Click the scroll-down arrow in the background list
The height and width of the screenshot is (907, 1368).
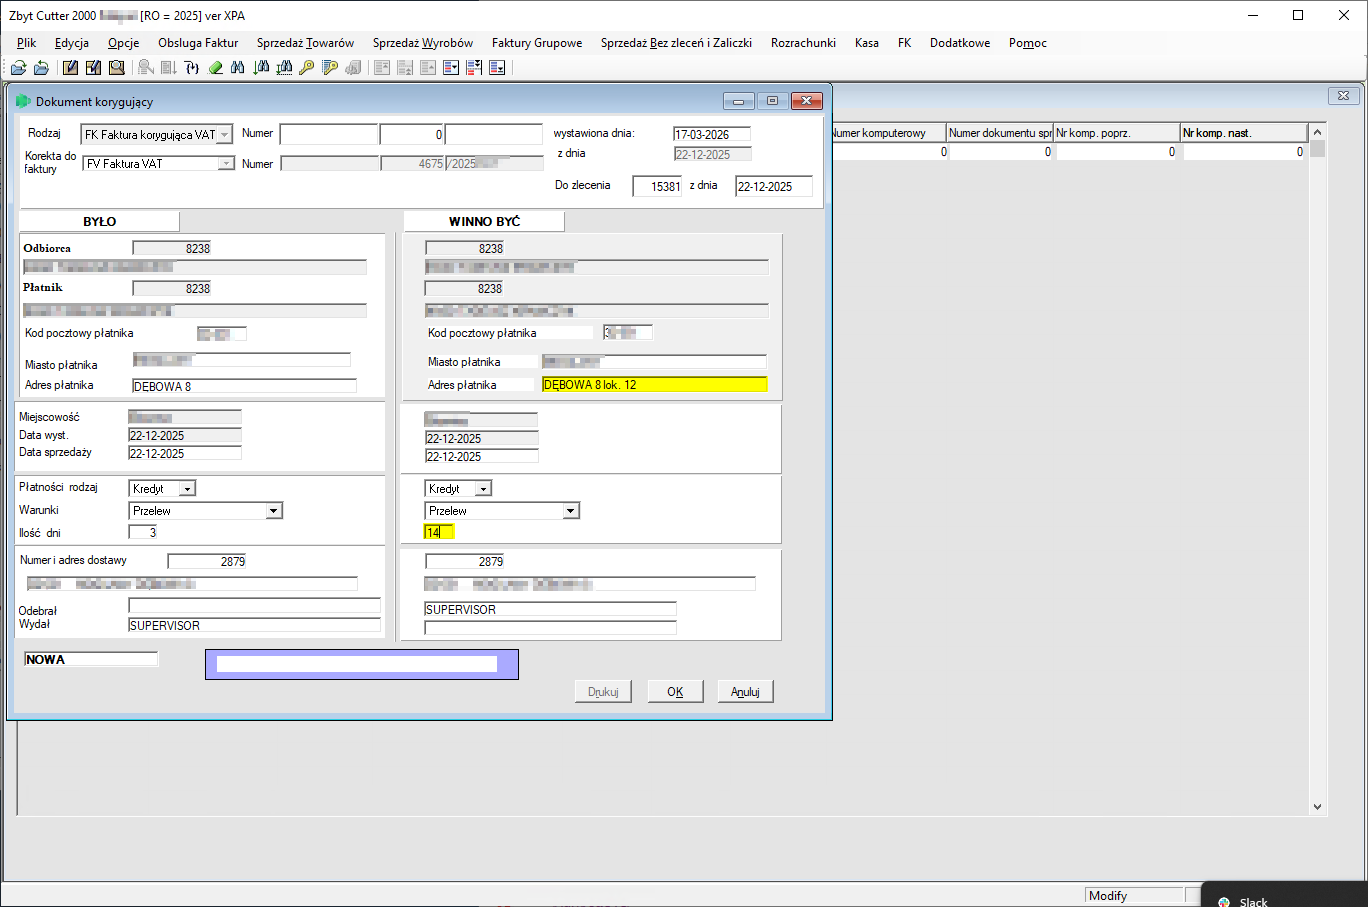coord(1317,807)
